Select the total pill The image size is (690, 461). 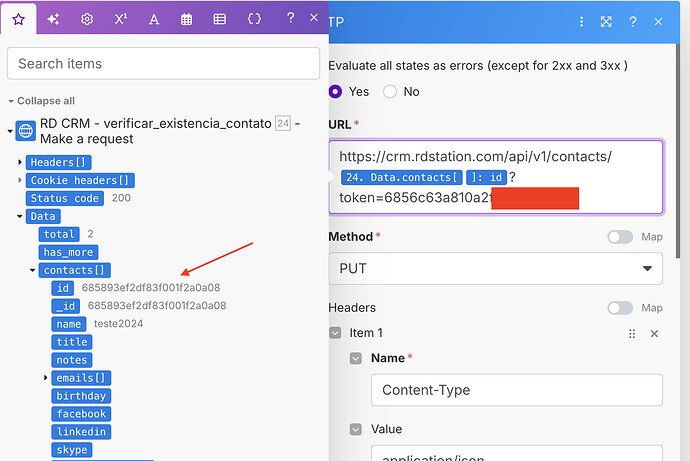point(59,234)
